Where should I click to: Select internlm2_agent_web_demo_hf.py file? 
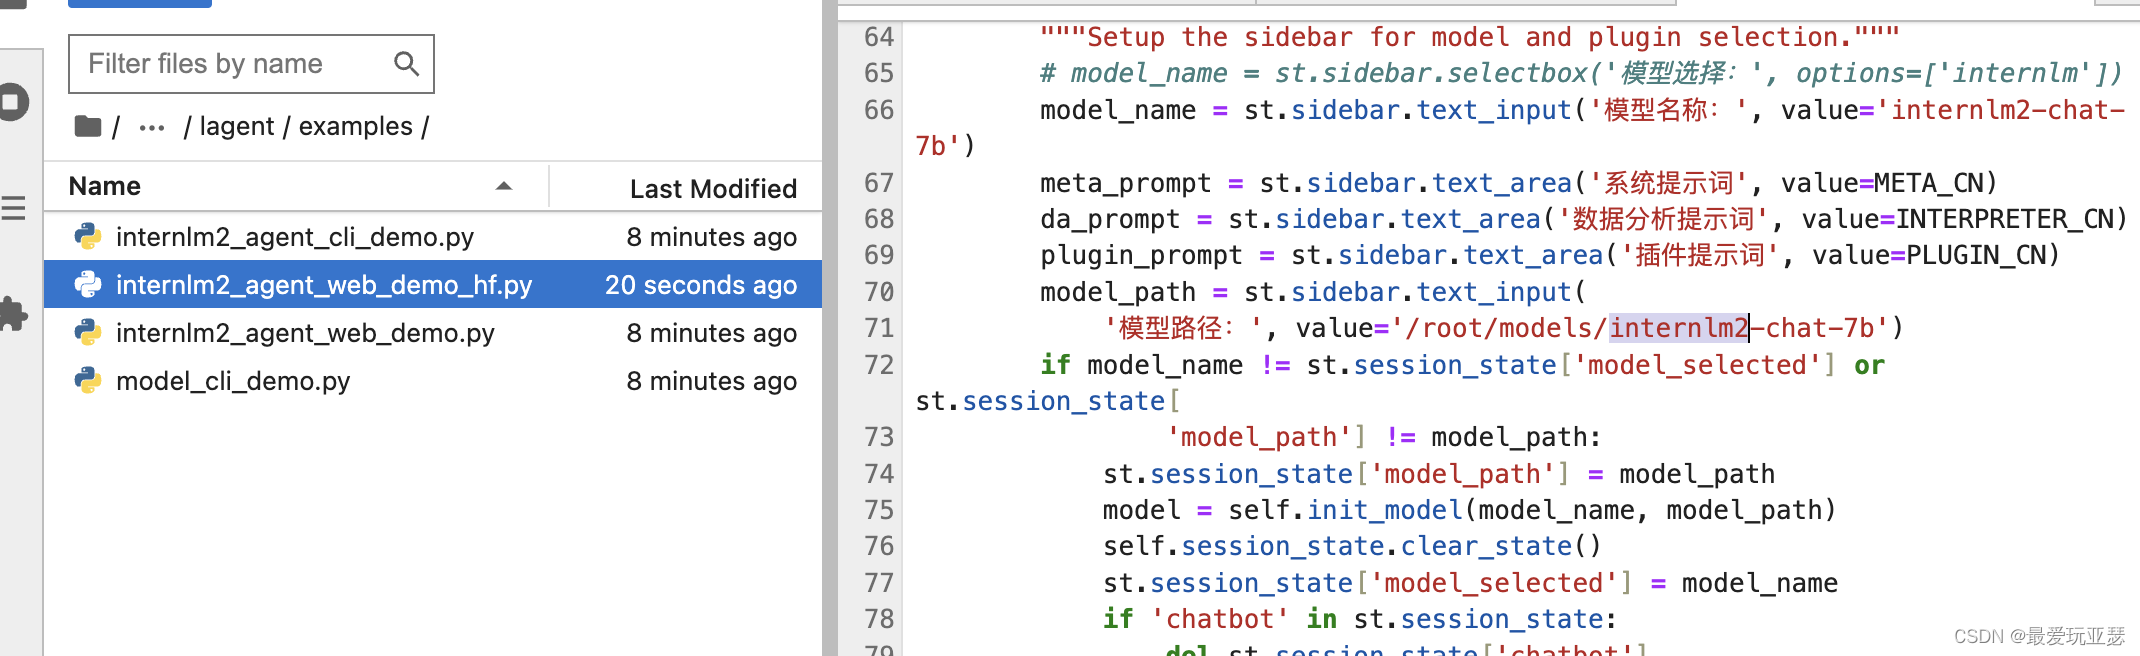[x=433, y=285]
